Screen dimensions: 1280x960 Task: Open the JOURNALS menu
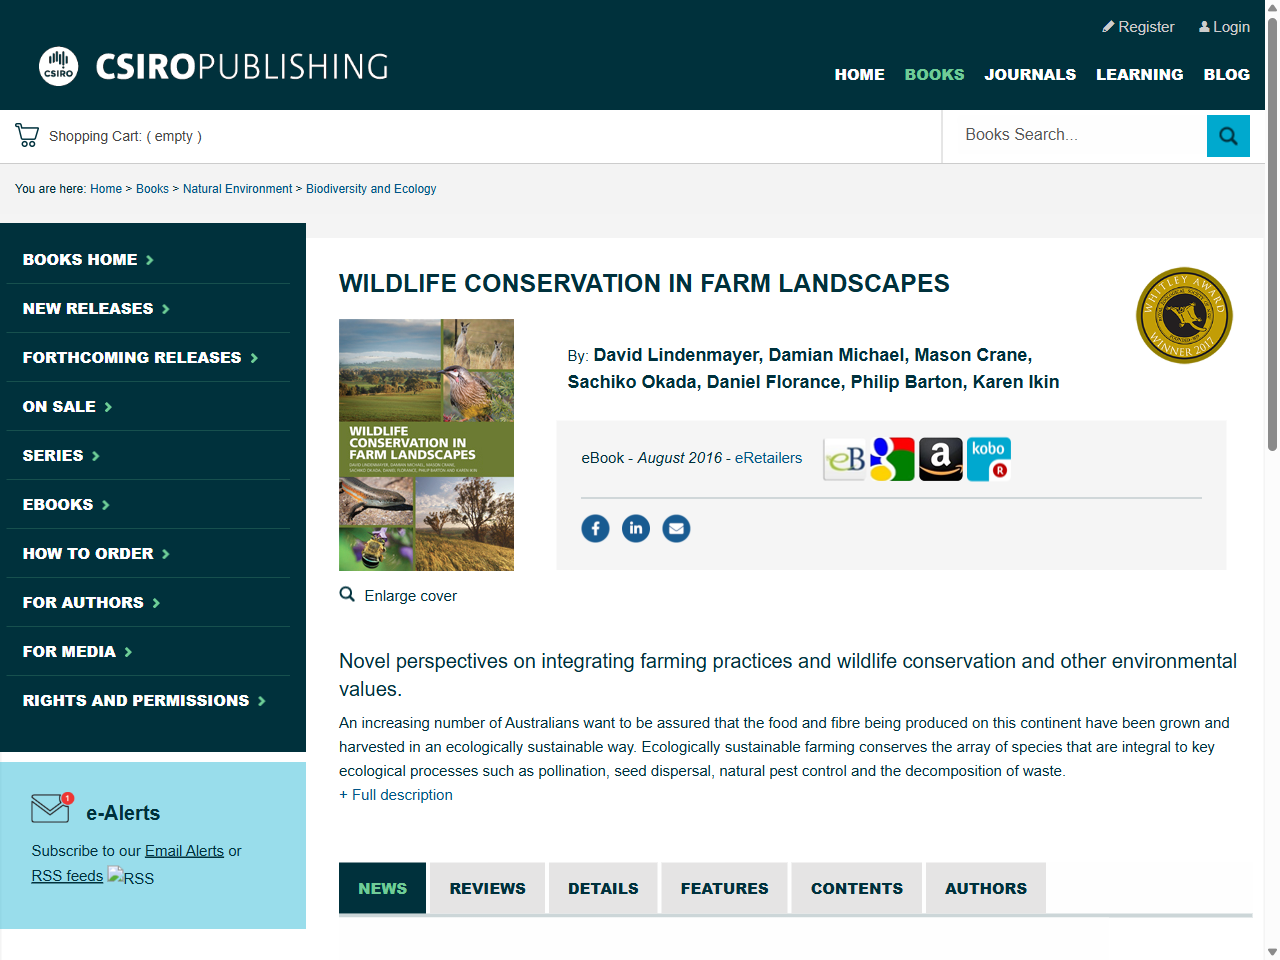point(1030,74)
